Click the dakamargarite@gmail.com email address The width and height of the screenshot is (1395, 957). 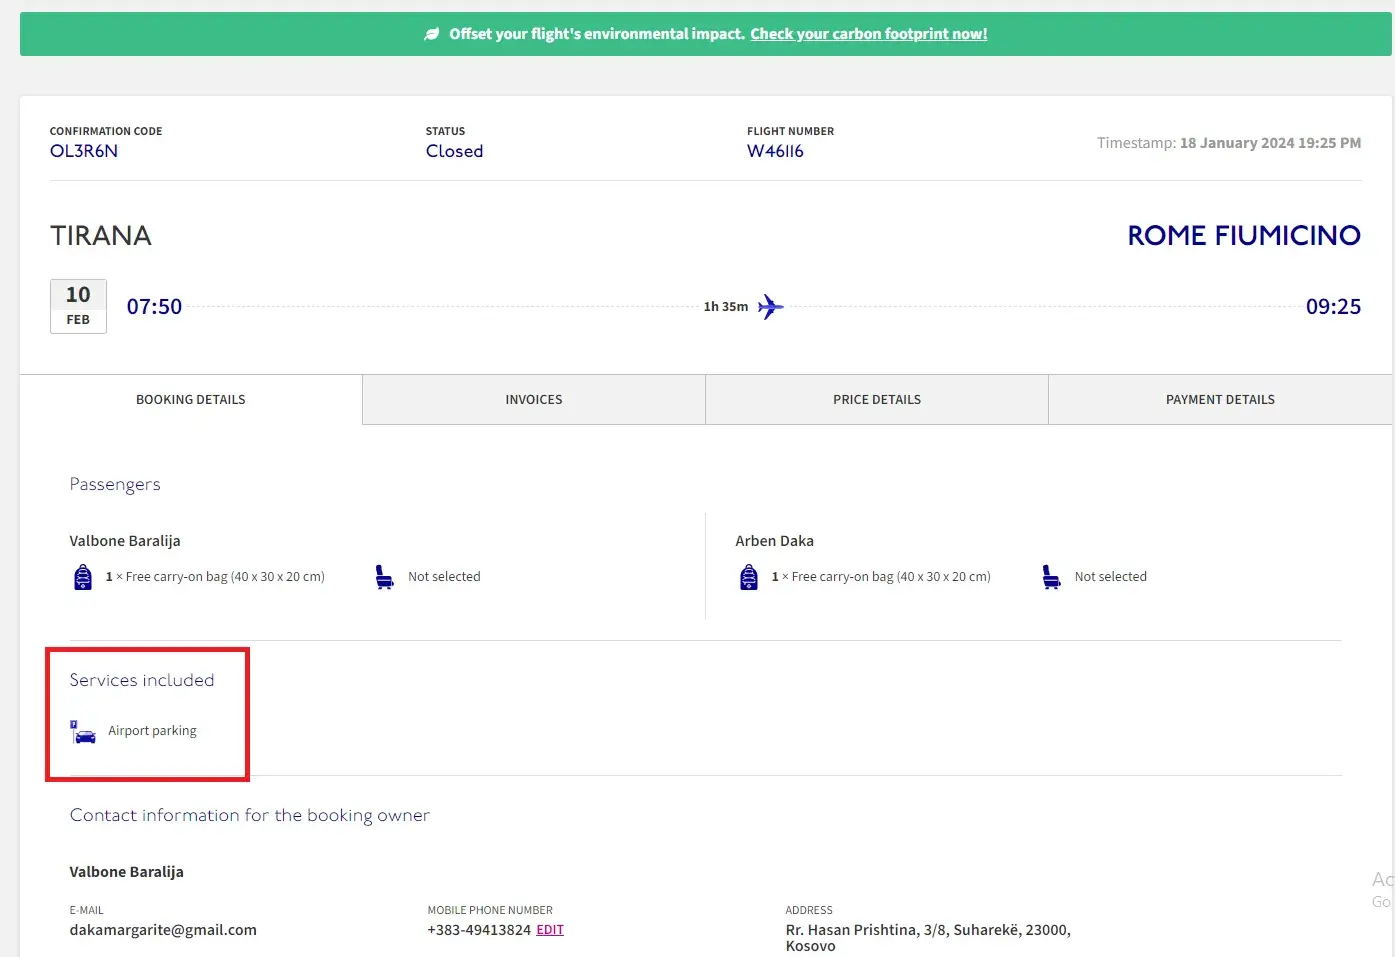[163, 930]
